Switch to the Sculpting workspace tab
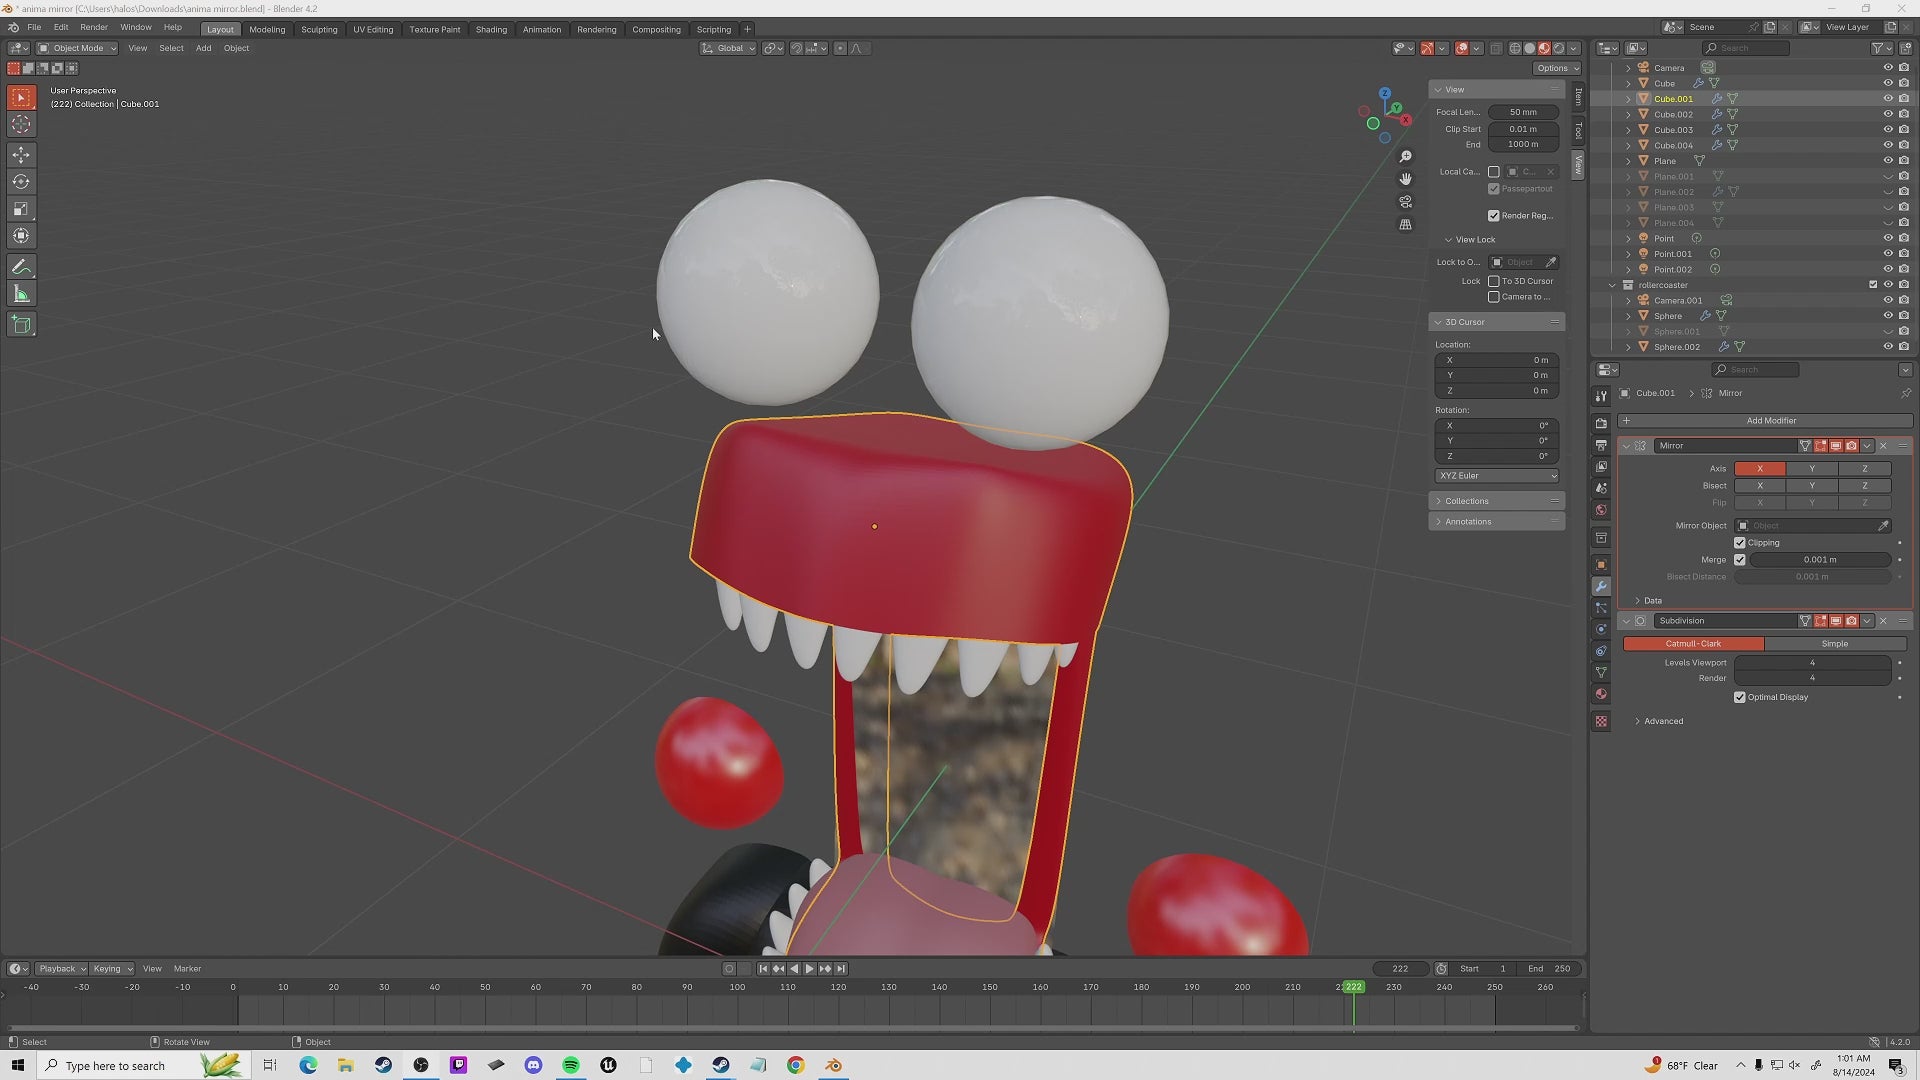 pos(319,29)
